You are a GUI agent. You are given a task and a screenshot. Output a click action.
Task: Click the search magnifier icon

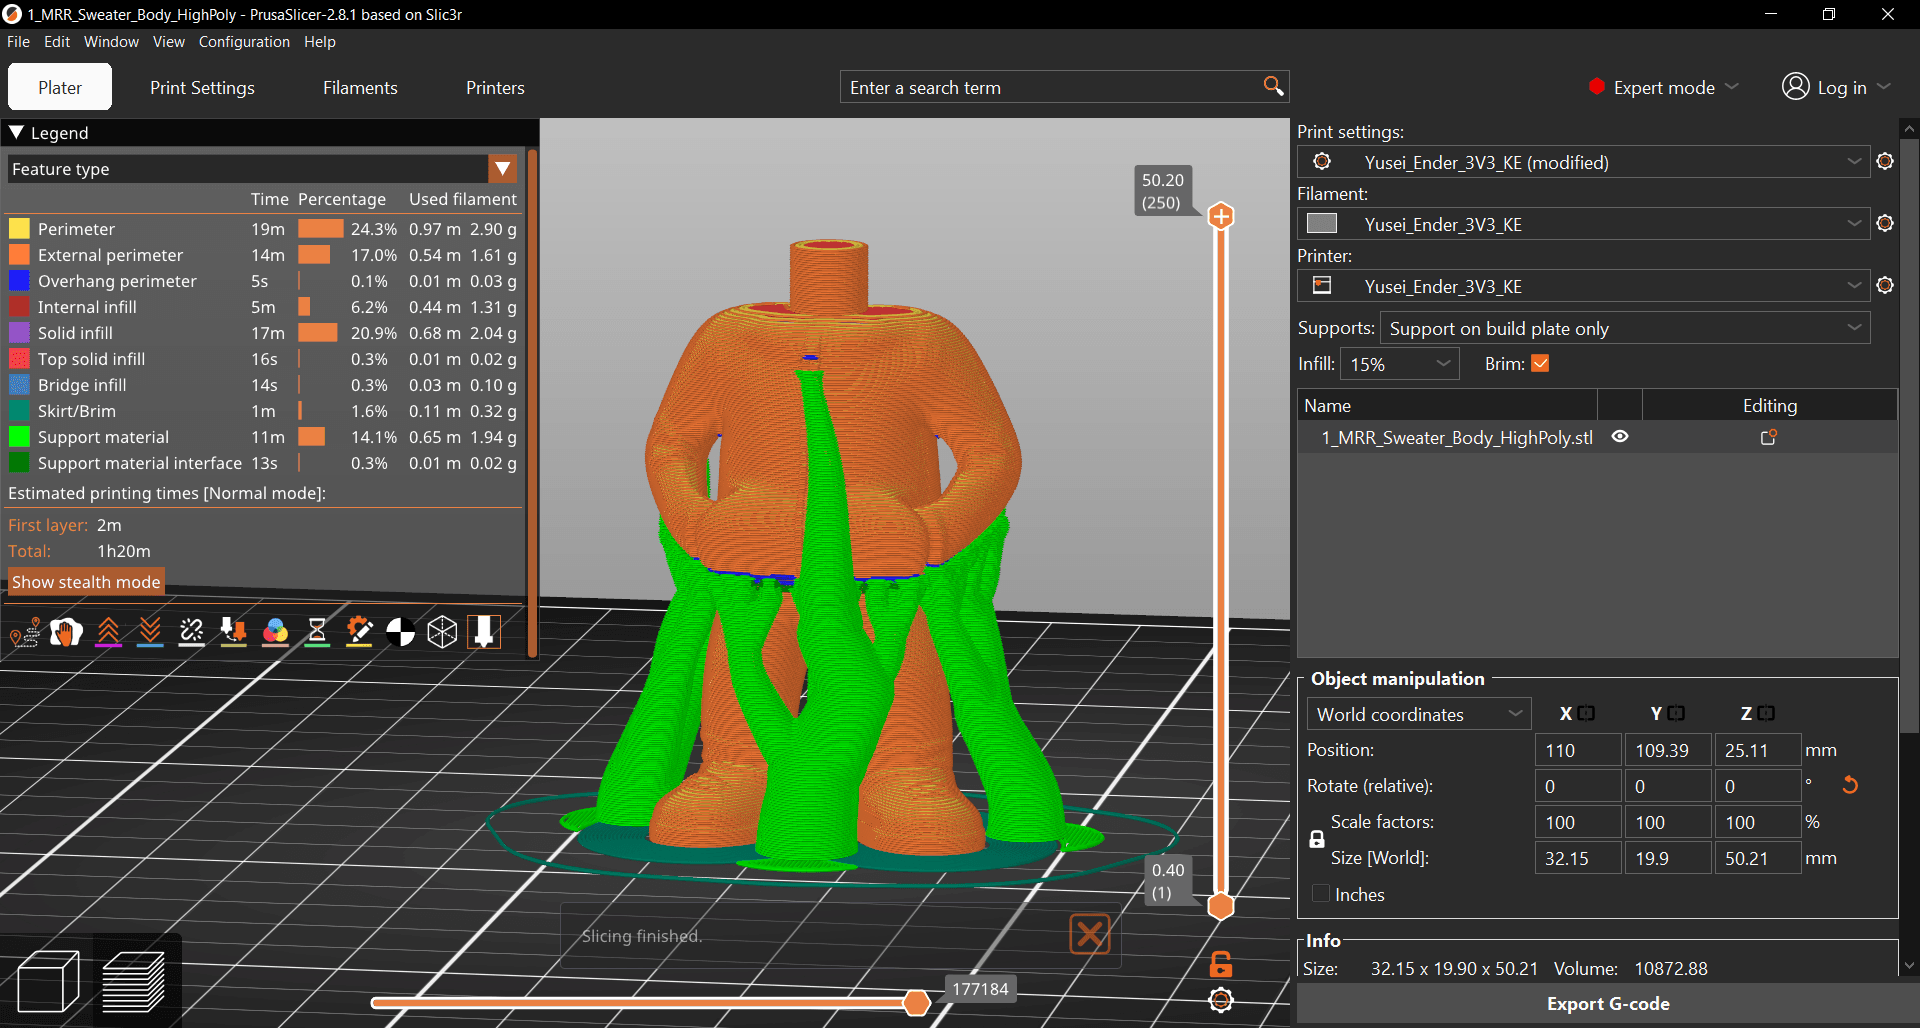(1273, 87)
